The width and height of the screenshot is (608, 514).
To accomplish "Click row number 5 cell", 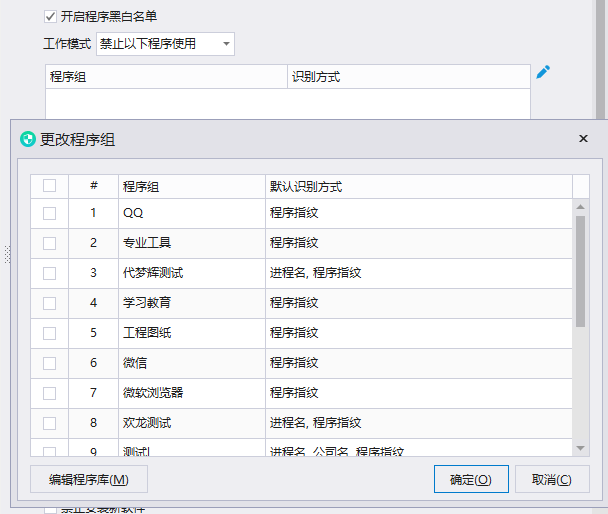I will [93, 333].
